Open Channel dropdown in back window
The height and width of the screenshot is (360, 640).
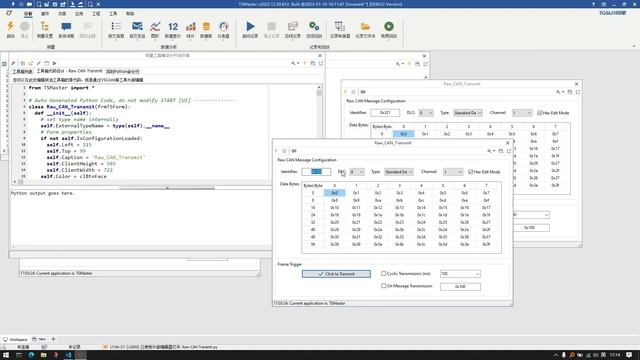click(522, 113)
